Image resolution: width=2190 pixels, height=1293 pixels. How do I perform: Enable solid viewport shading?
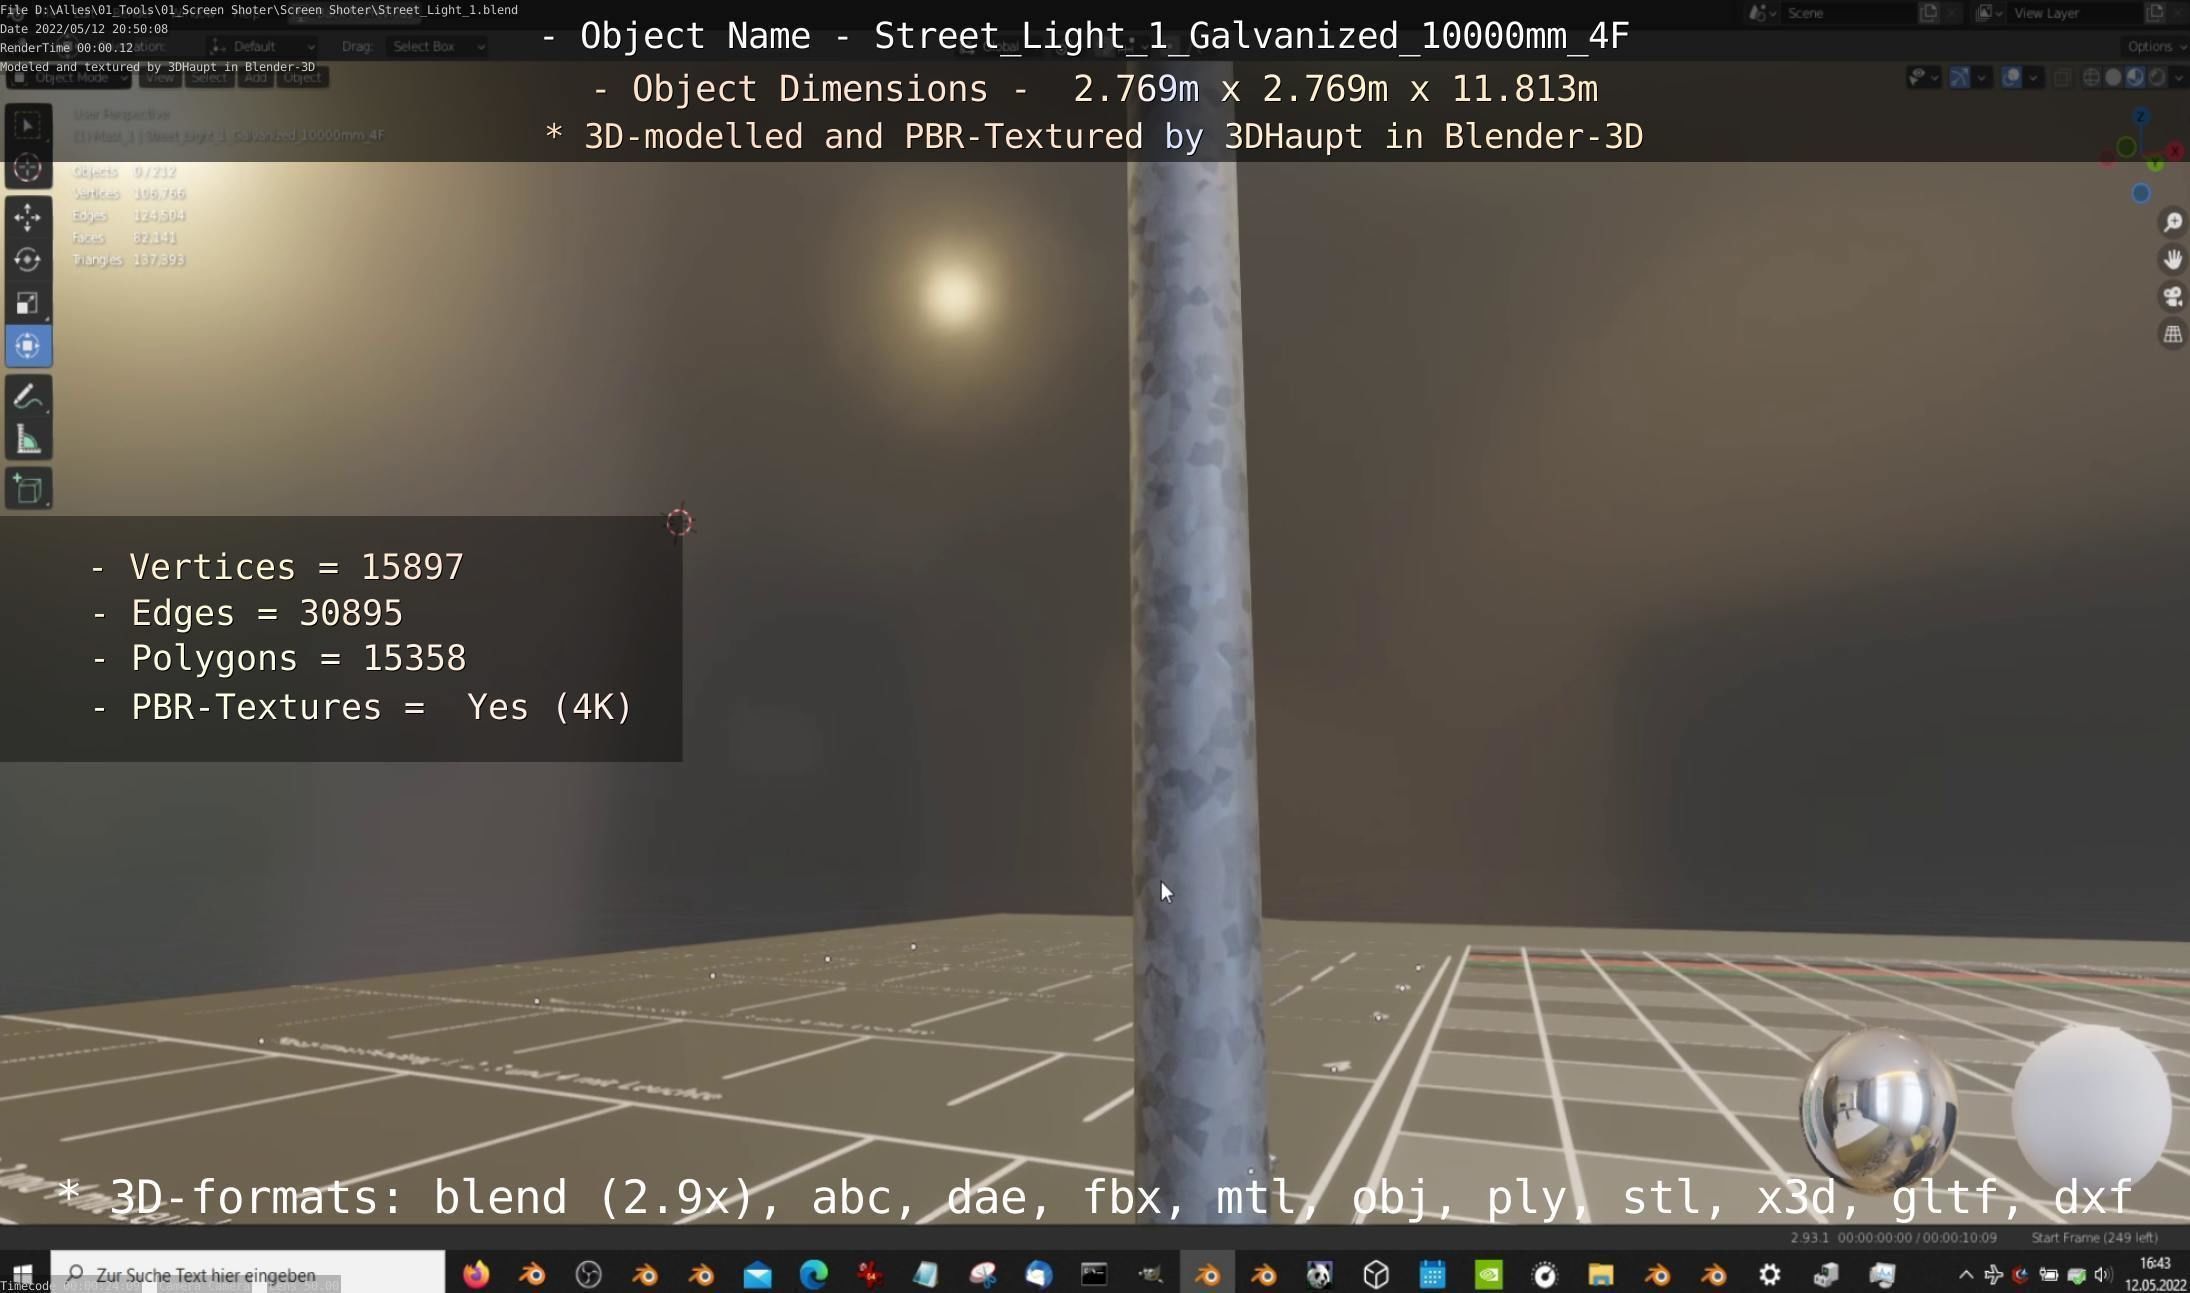coord(2113,77)
